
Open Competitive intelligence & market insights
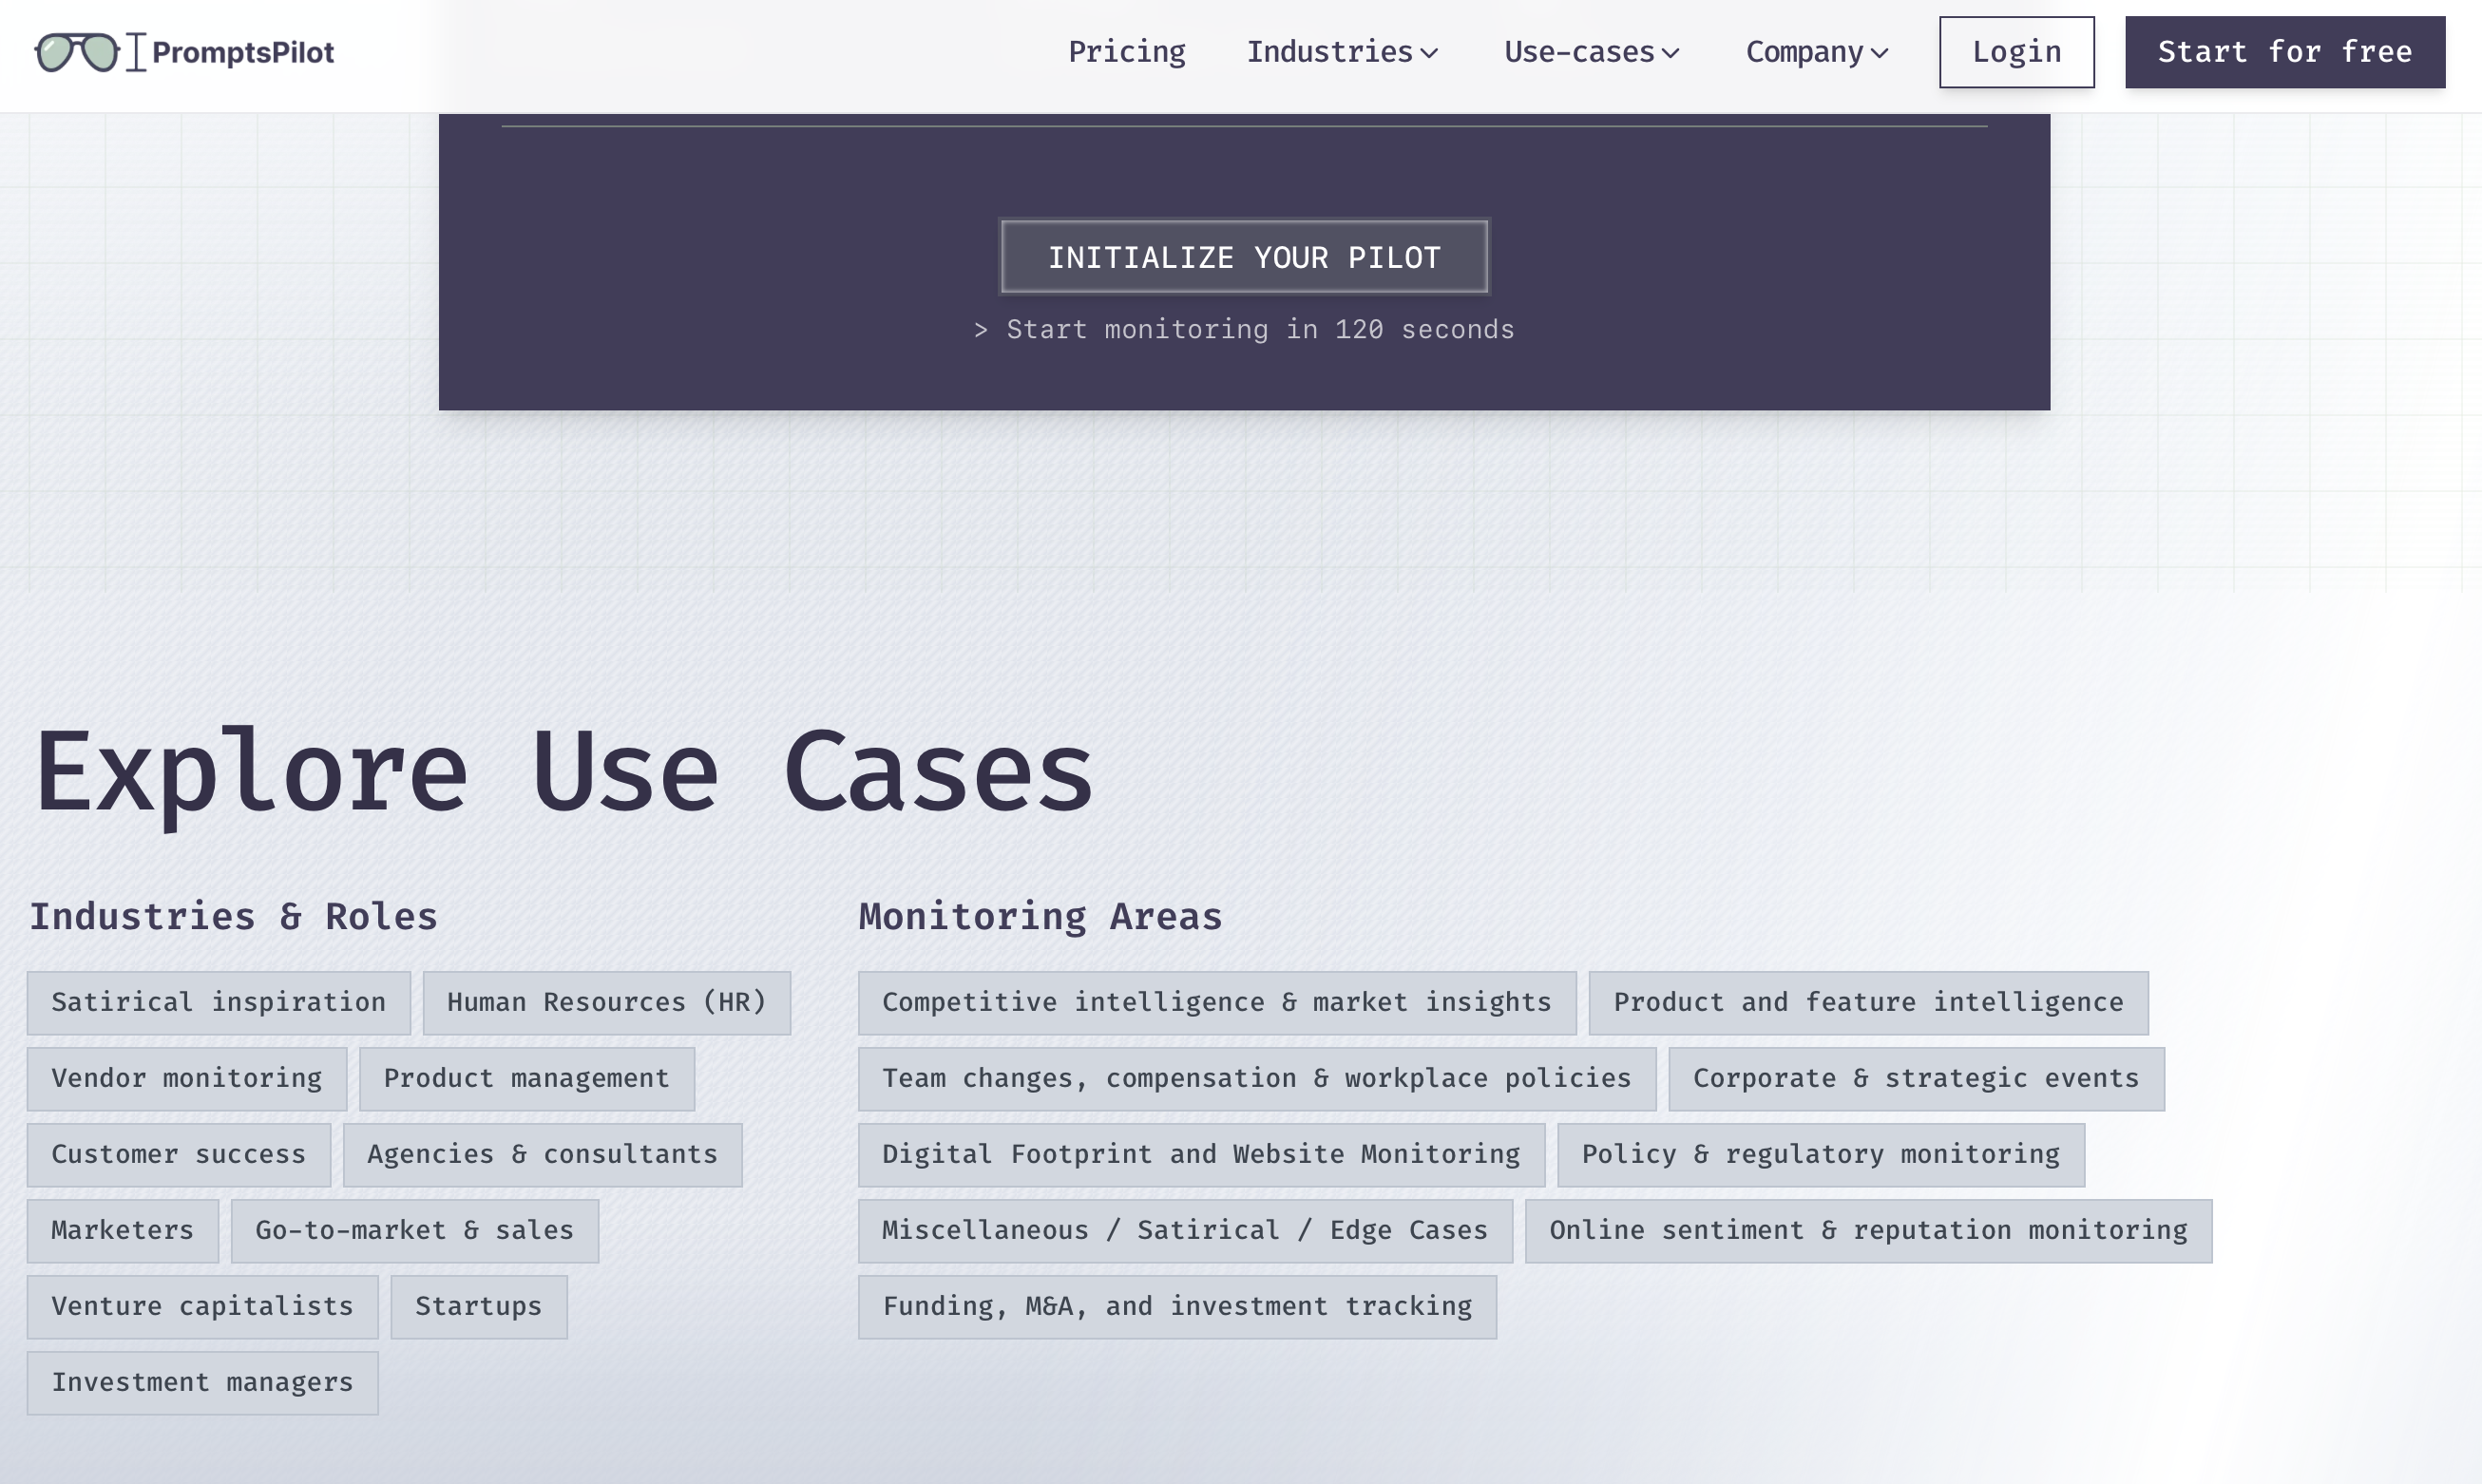[1216, 1002]
